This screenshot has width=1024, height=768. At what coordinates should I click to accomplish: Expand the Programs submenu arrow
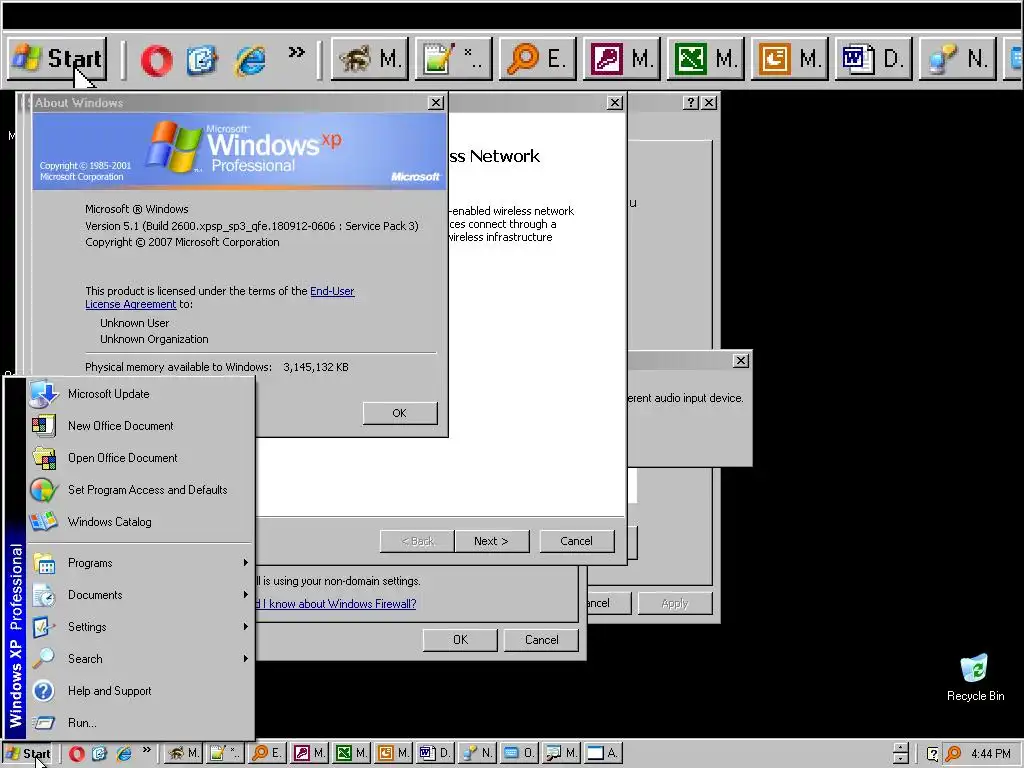[246, 562]
